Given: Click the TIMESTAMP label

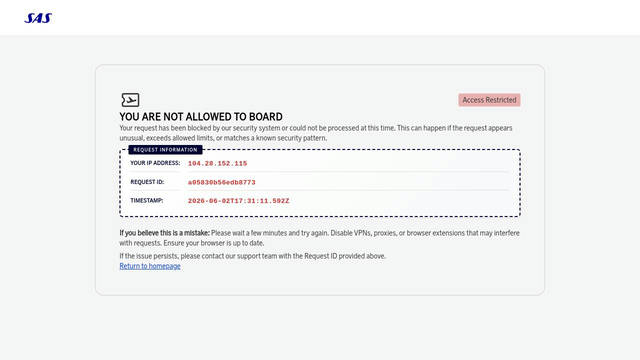Looking at the screenshot, I should tap(147, 200).
